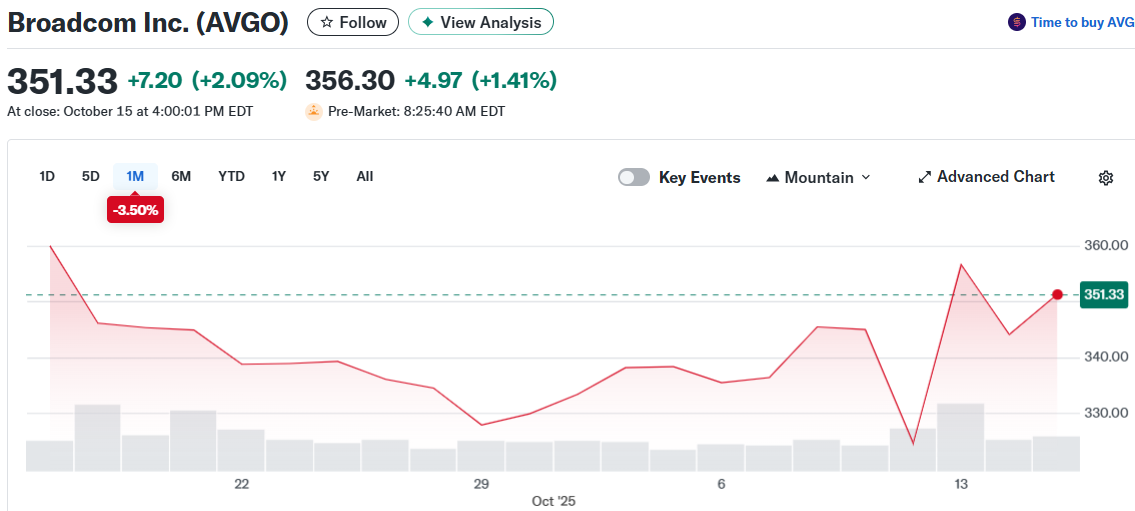Click the pre-market sun icon
This screenshot has height=511, width=1135.
[314, 111]
